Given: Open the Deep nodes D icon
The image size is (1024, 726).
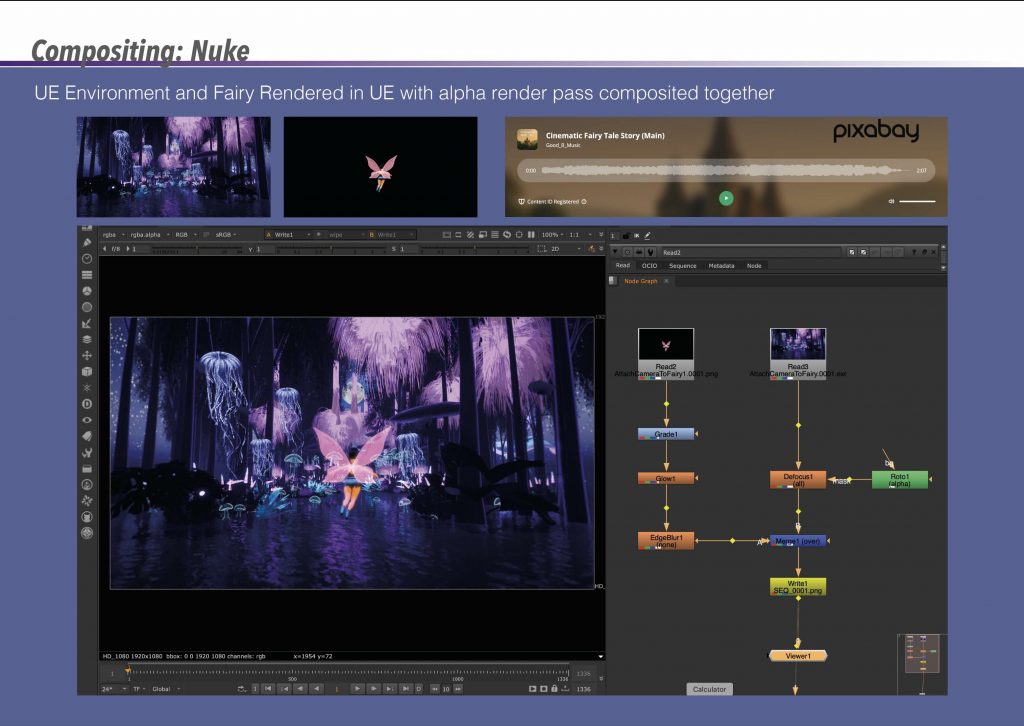Looking at the screenshot, I should point(87,404).
